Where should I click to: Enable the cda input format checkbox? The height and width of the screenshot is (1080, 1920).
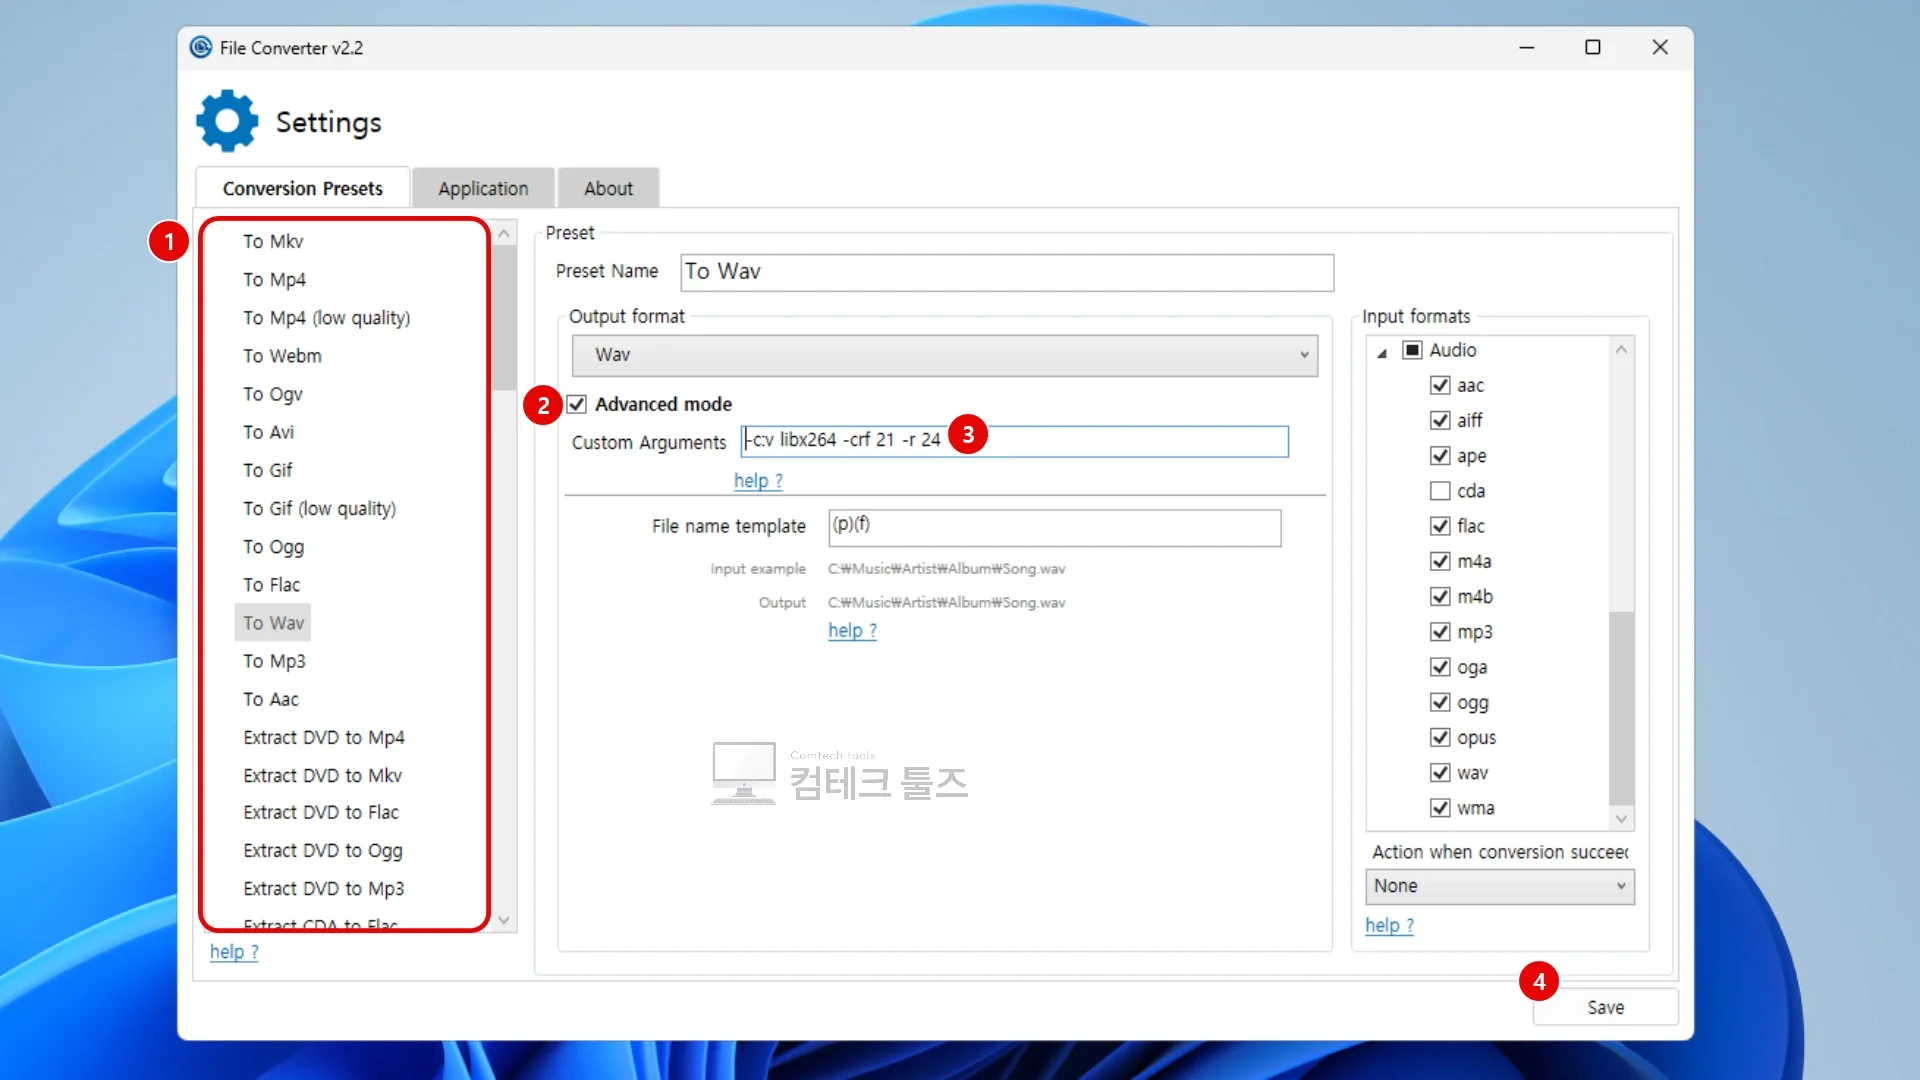pos(1440,491)
